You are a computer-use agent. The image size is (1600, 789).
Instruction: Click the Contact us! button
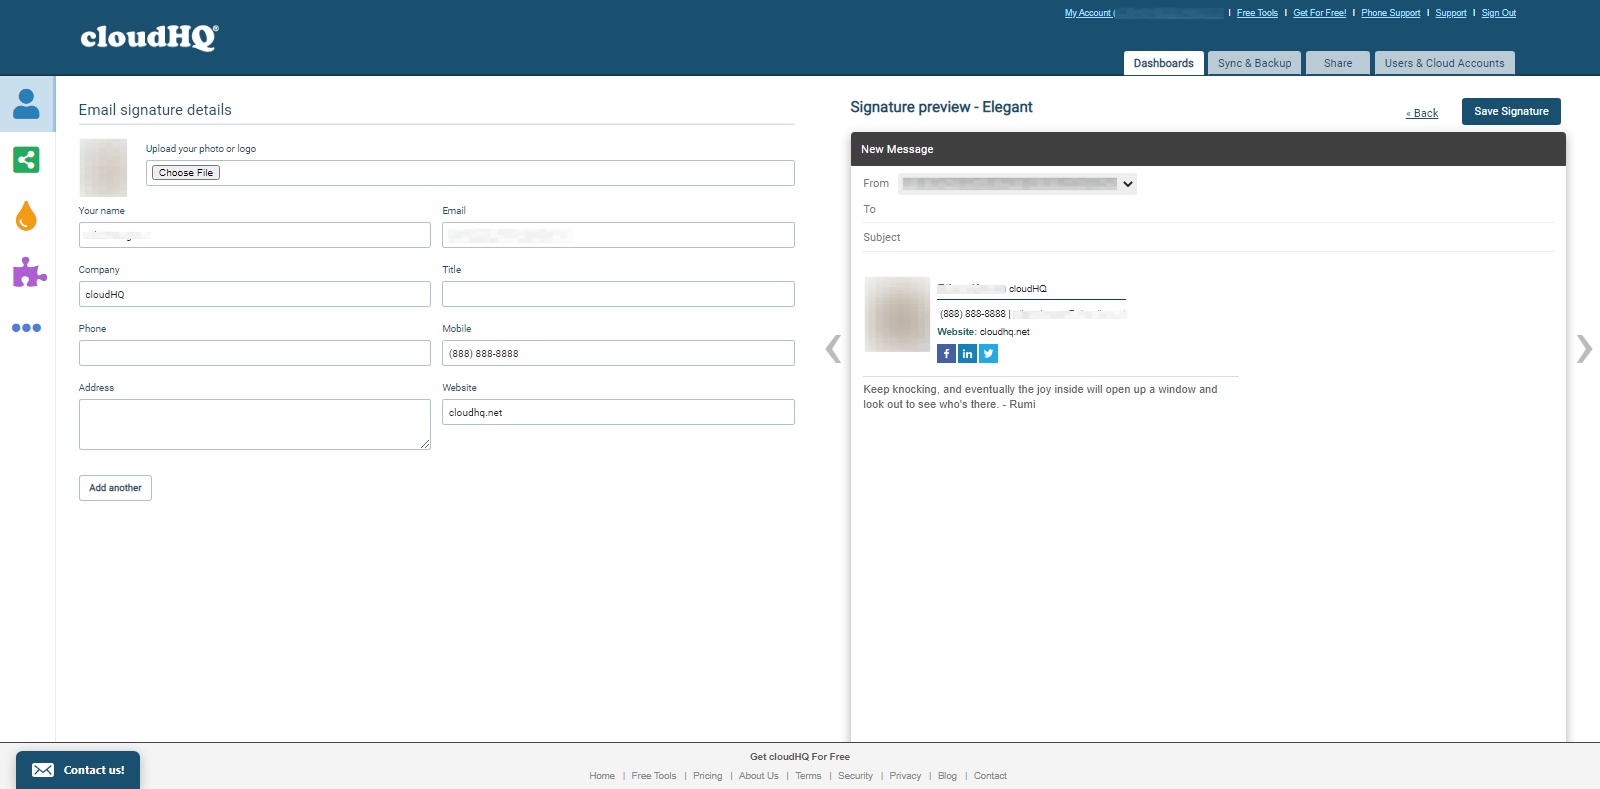[78, 770]
